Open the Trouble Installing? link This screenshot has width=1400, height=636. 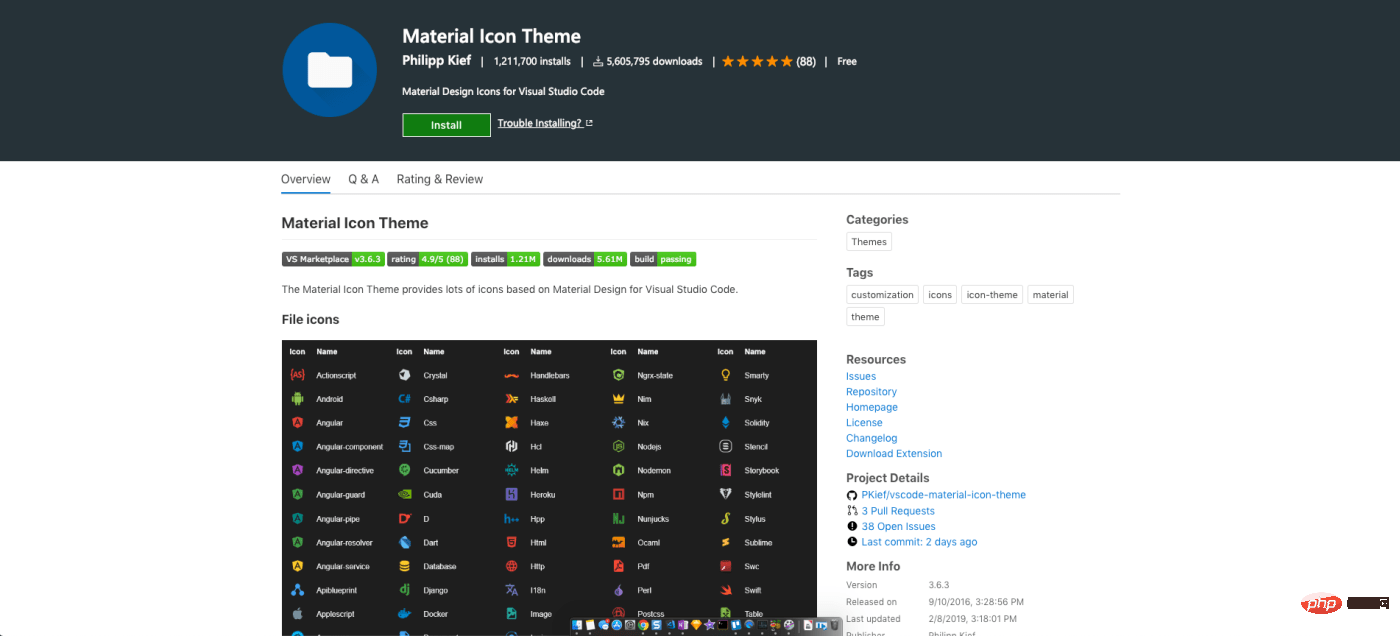(x=545, y=124)
